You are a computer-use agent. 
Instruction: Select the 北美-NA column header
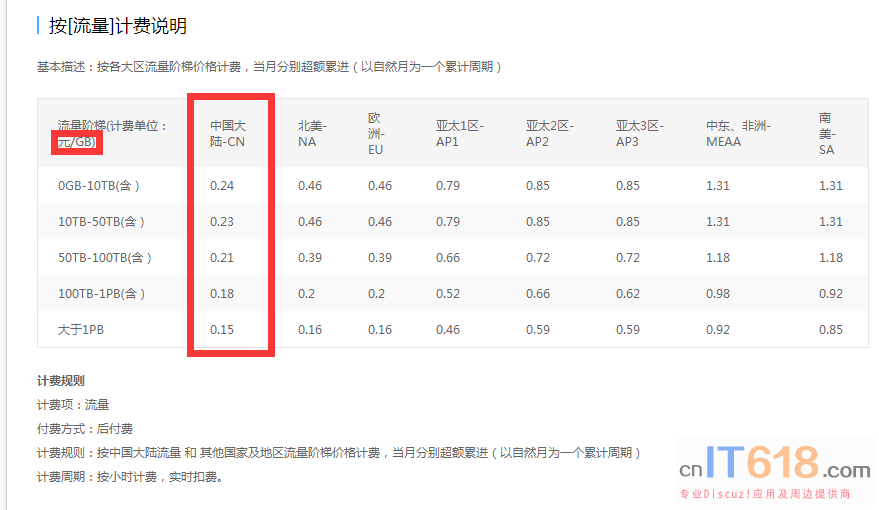311,134
